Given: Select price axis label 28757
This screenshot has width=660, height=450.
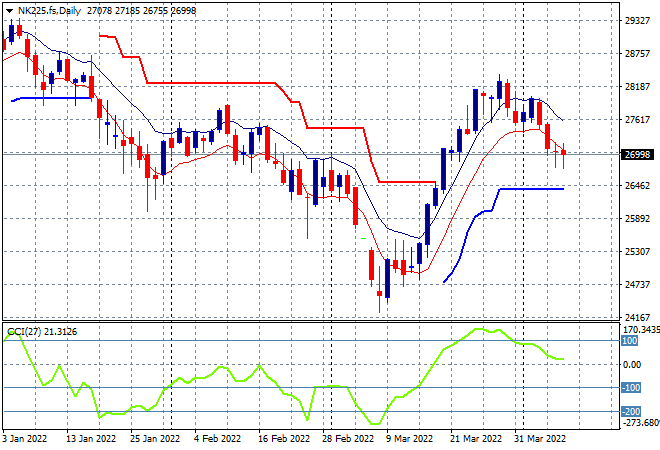Looking at the screenshot, I should coord(637,53).
